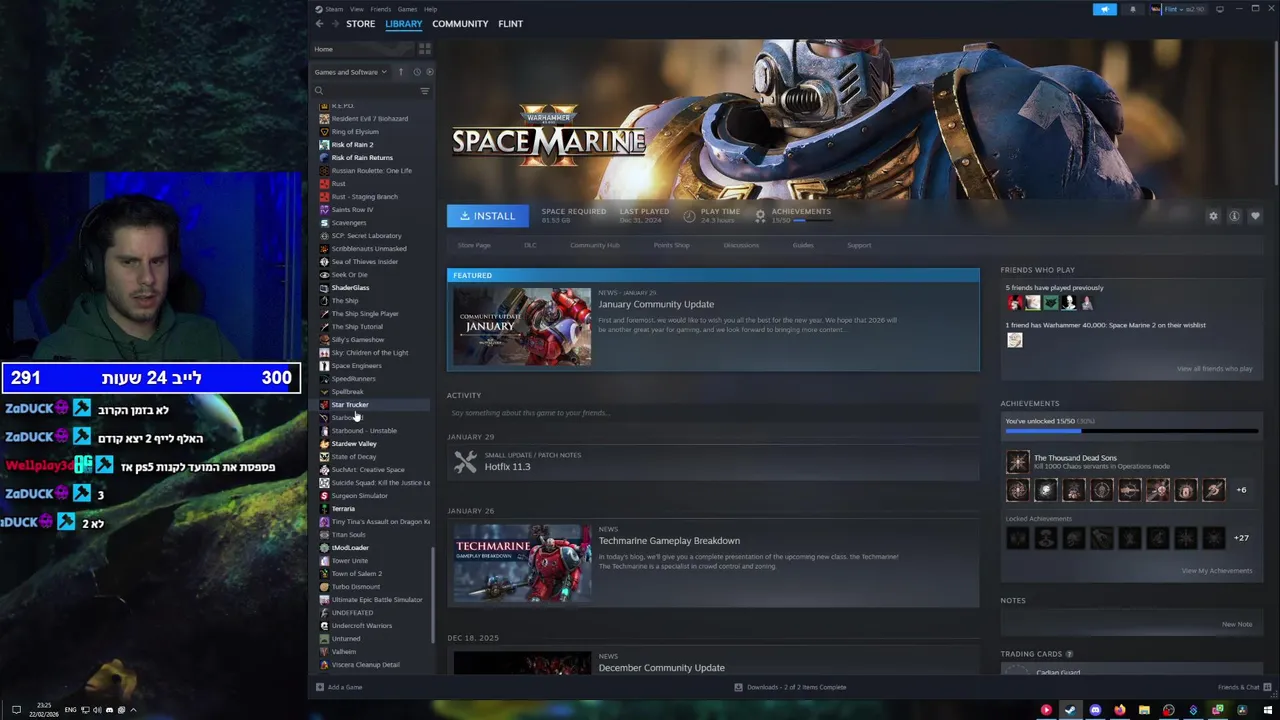1280x720 pixels.
Task: Show +6 more unlocked achievements
Action: tap(1241, 490)
